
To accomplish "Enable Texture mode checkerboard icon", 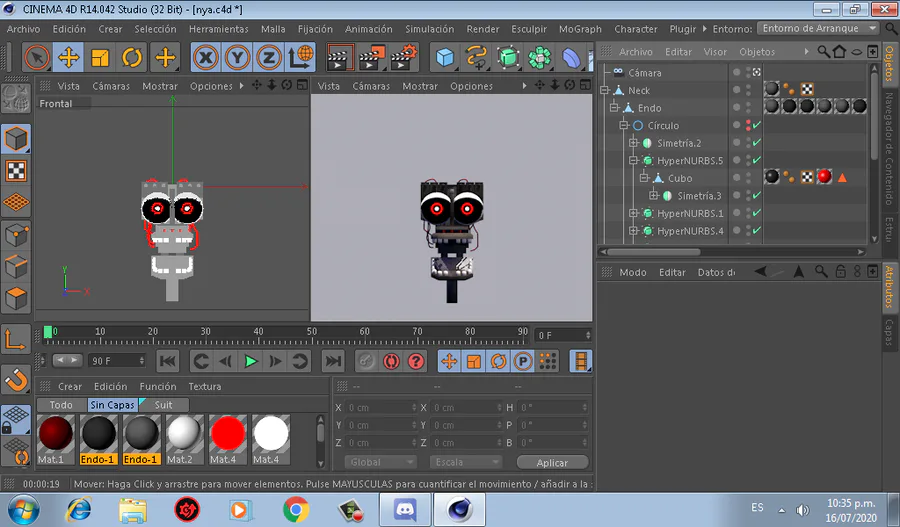I will coord(16,170).
